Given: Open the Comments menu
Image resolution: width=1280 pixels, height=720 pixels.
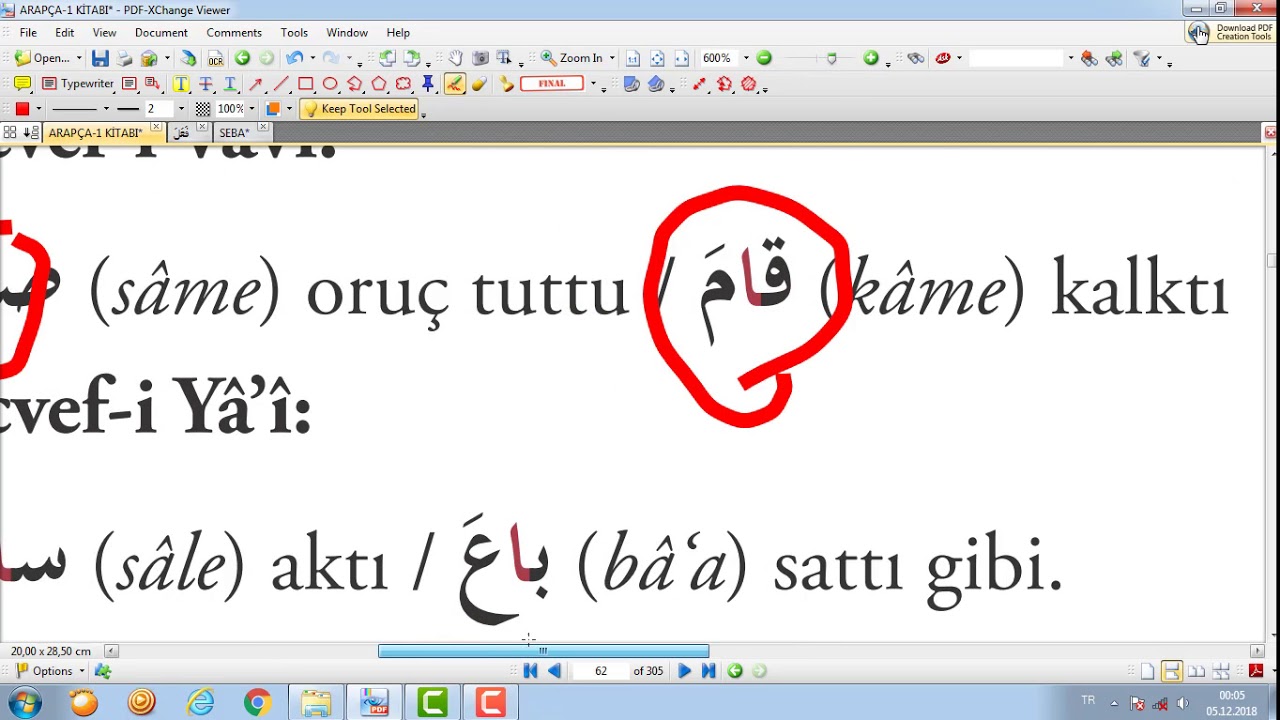Looking at the screenshot, I should pos(234,32).
